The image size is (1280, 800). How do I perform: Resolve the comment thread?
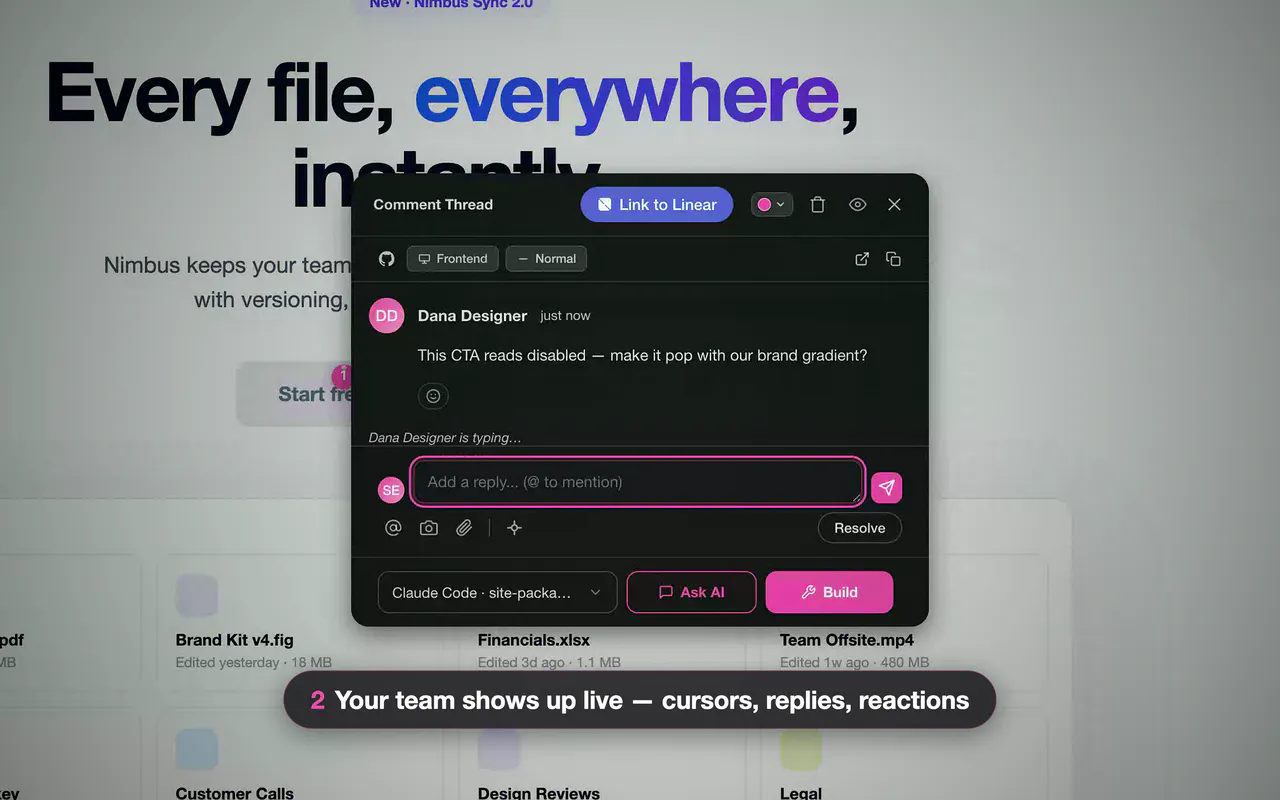860,528
